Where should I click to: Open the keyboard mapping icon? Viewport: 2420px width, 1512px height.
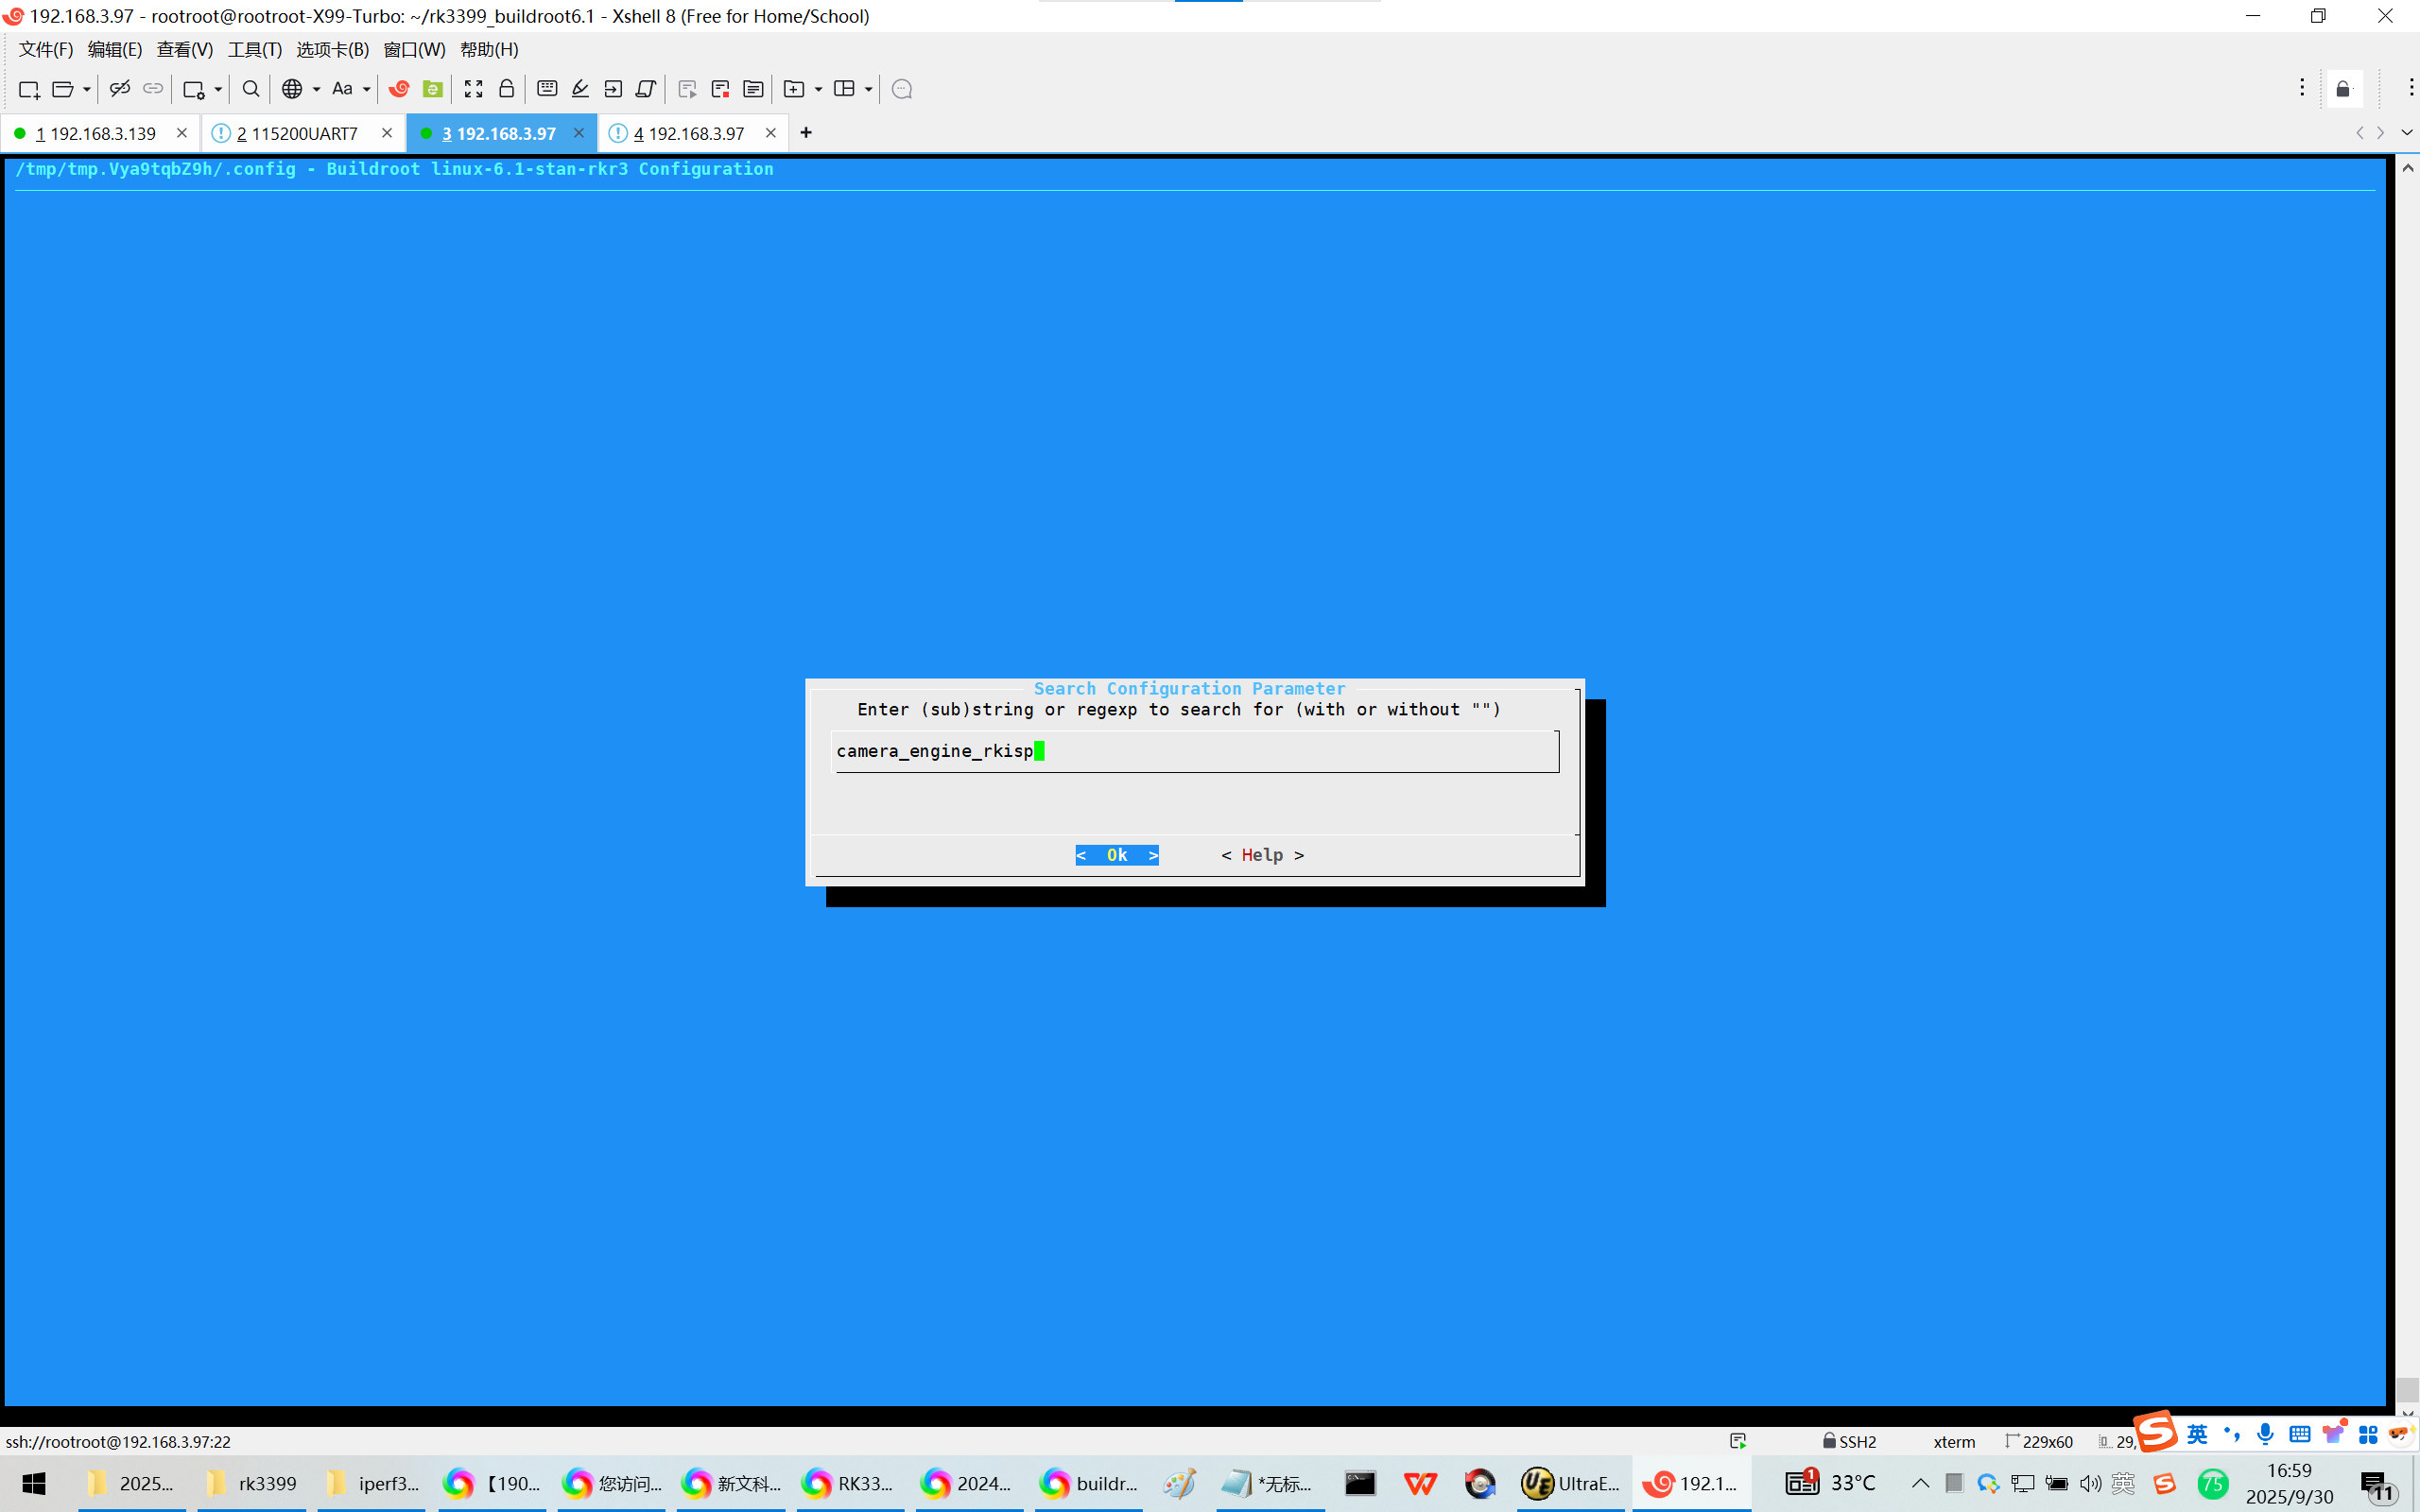pos(546,89)
